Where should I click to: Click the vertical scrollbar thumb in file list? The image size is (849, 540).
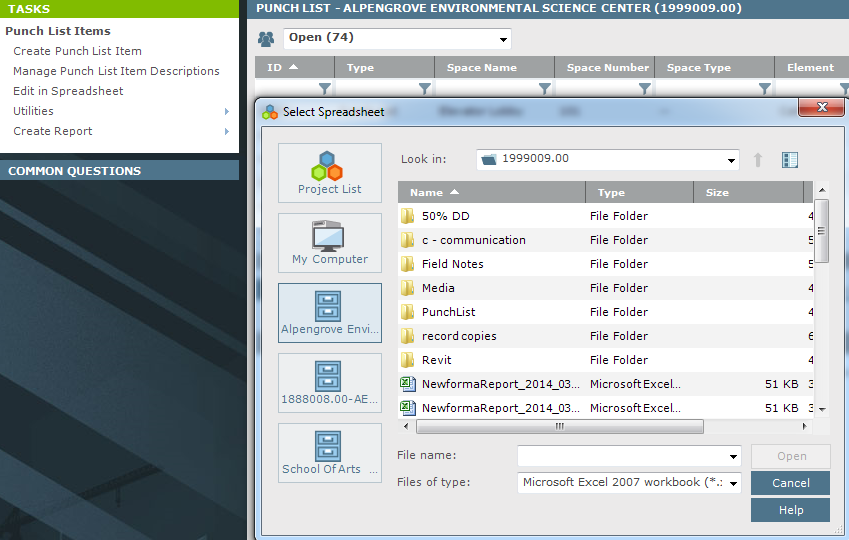click(x=821, y=231)
